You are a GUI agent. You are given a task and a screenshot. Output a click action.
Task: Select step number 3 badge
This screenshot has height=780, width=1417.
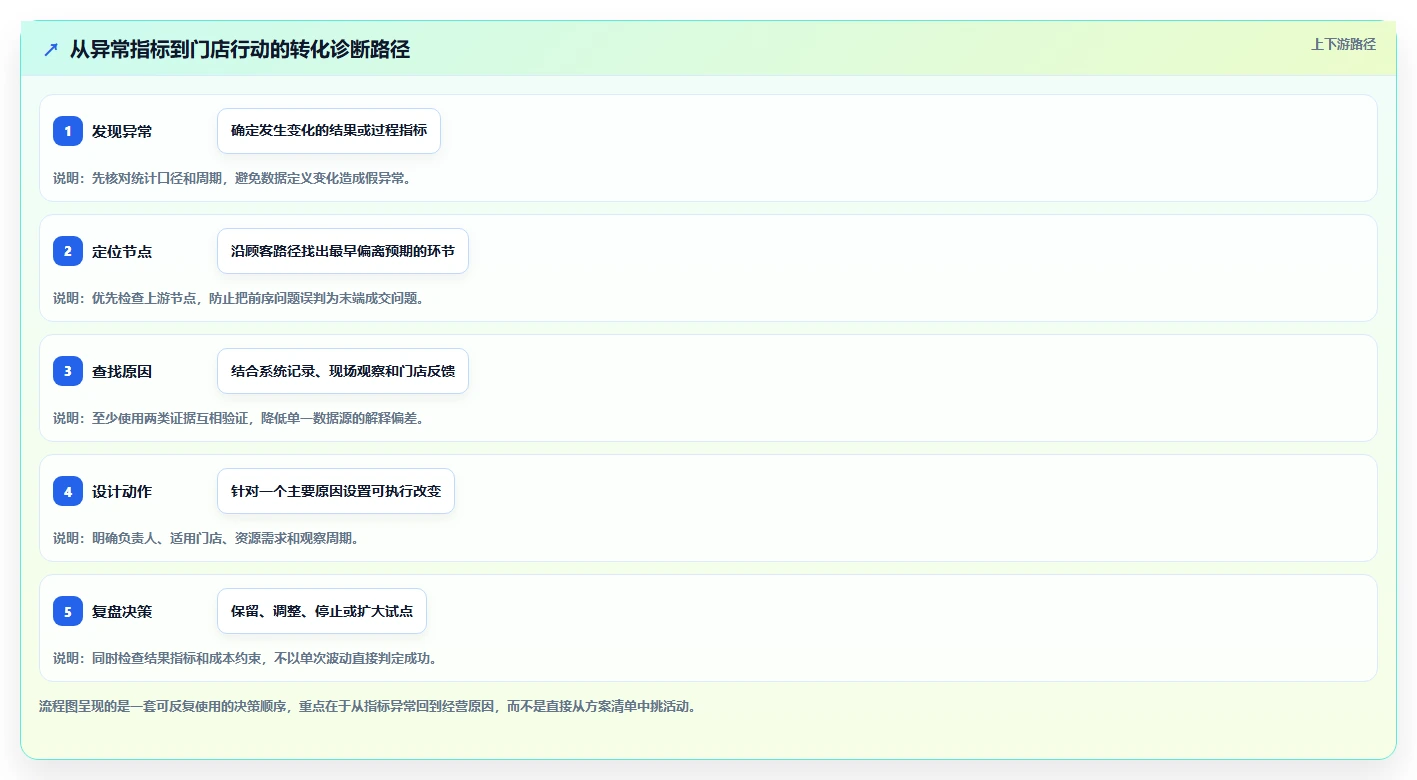pos(68,371)
